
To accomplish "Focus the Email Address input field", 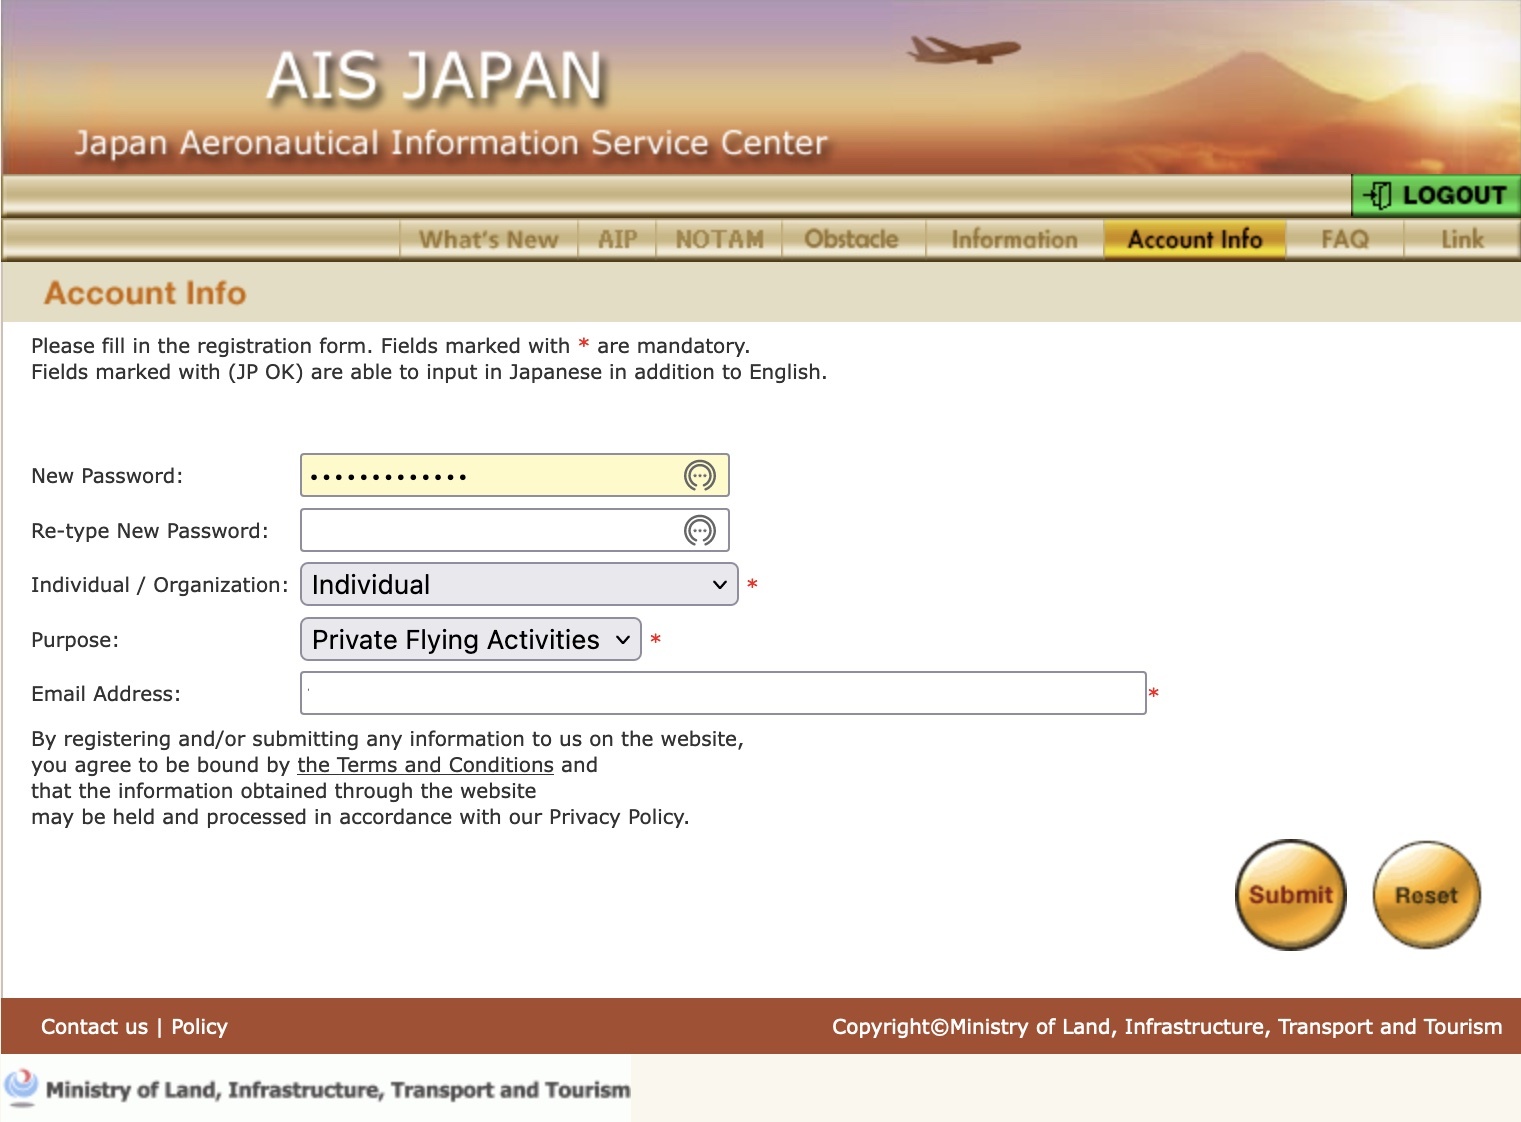I will tap(722, 693).
